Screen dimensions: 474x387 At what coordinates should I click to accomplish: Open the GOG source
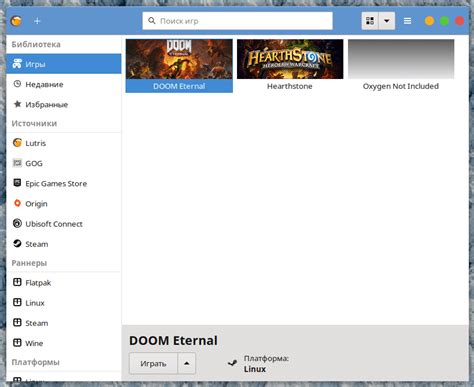64,163
